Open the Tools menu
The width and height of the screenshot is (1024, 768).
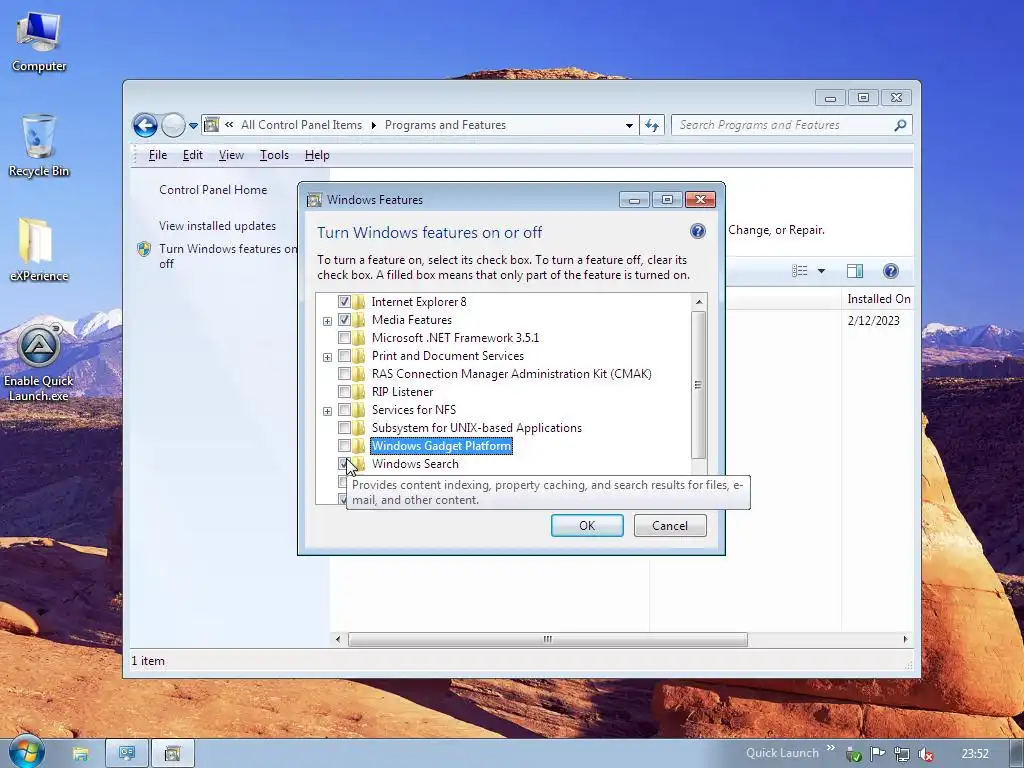pos(274,155)
